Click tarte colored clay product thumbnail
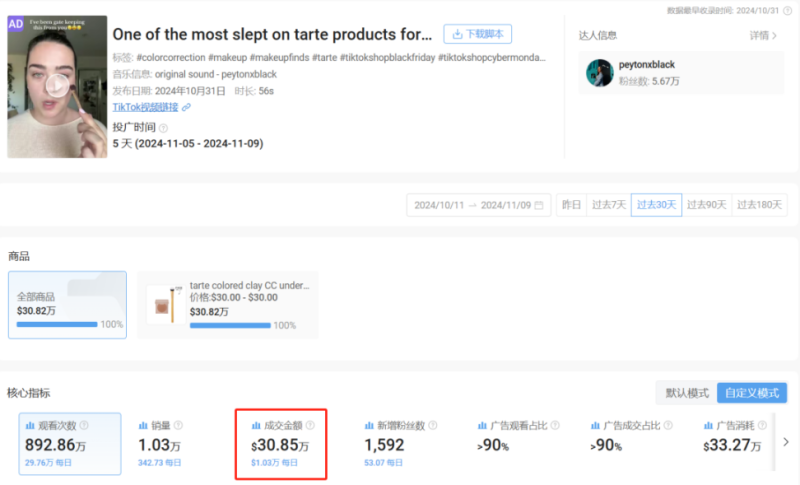This screenshot has height=485, width=800. [160, 304]
